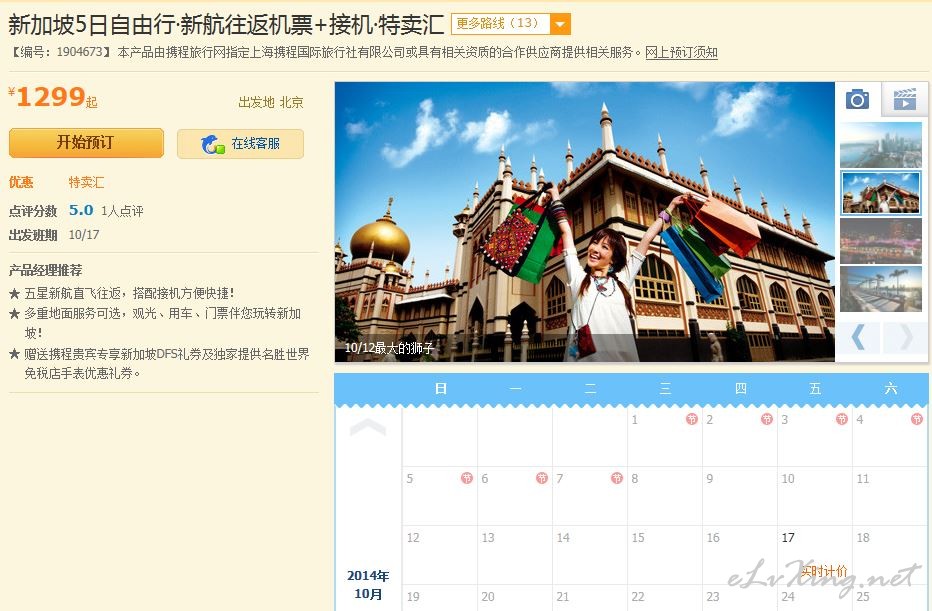Click the 出发地 北京 departure city text
Screen dimensions: 932x611
click(270, 102)
